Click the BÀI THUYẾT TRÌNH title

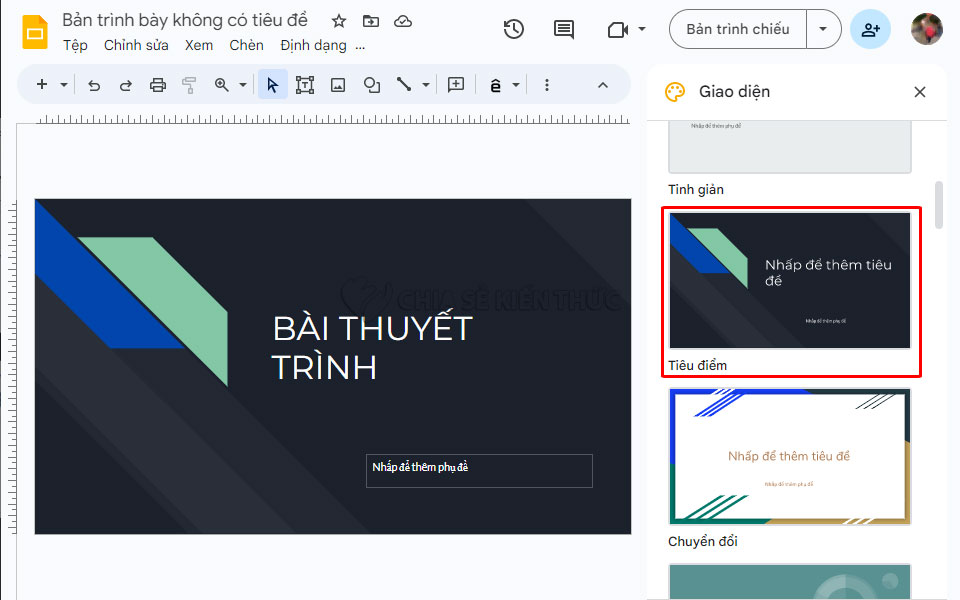[372, 348]
